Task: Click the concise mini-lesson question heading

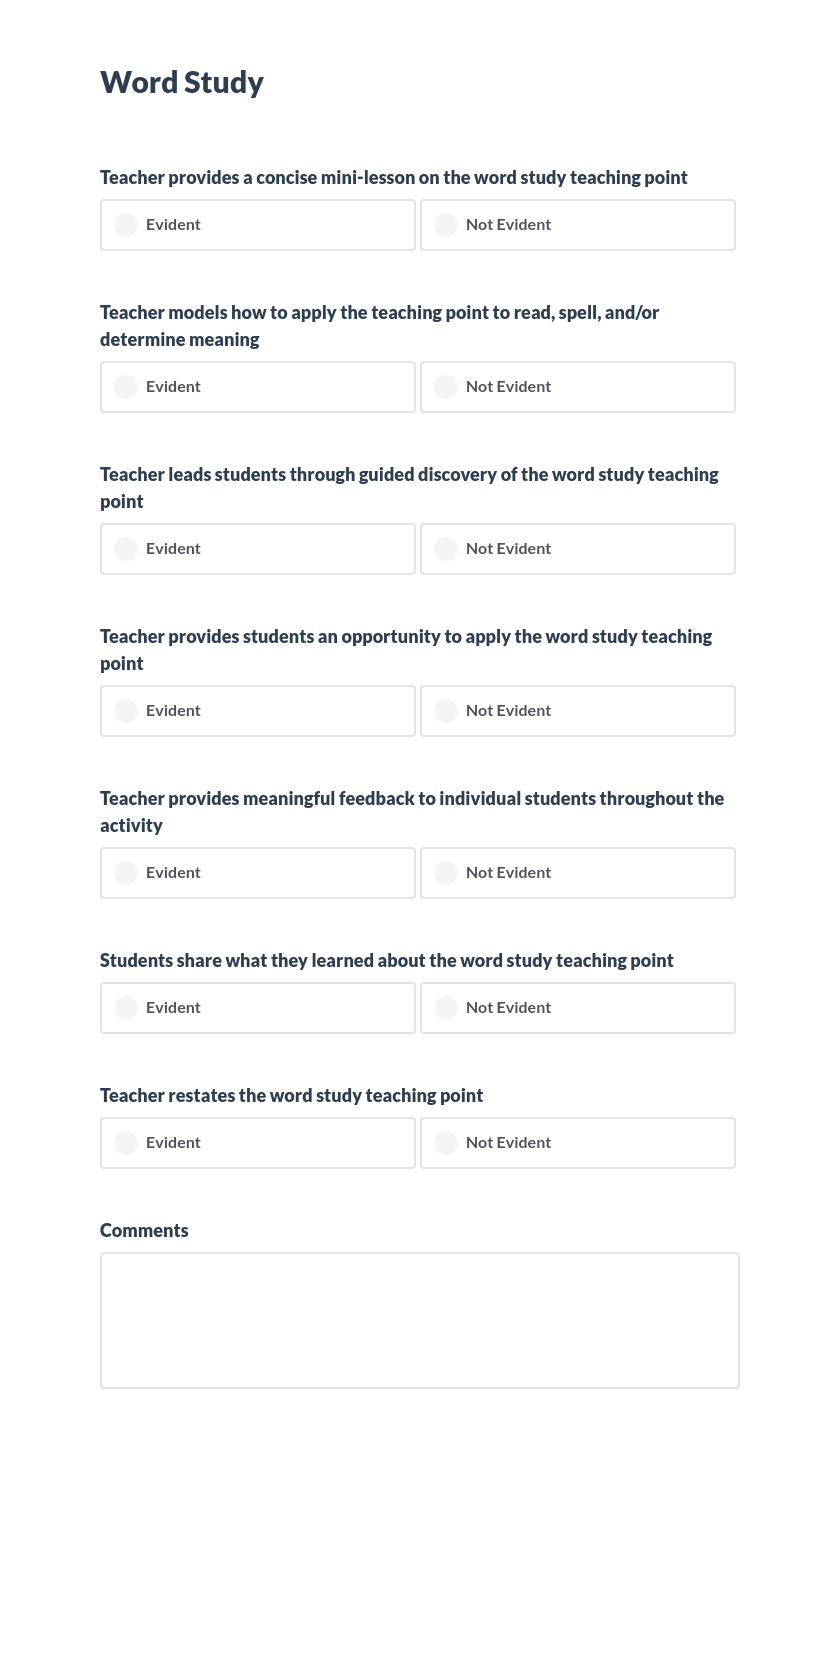Action: coord(393,177)
